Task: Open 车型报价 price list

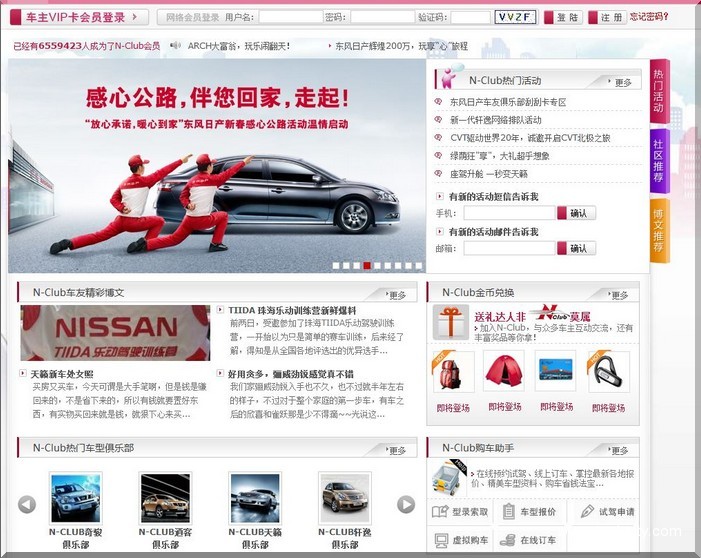Action: click(529, 512)
